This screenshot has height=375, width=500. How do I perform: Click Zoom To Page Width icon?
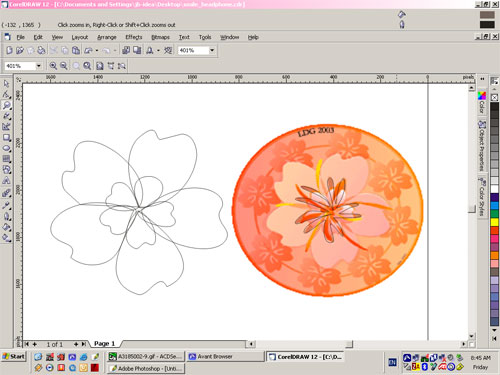coord(111,66)
